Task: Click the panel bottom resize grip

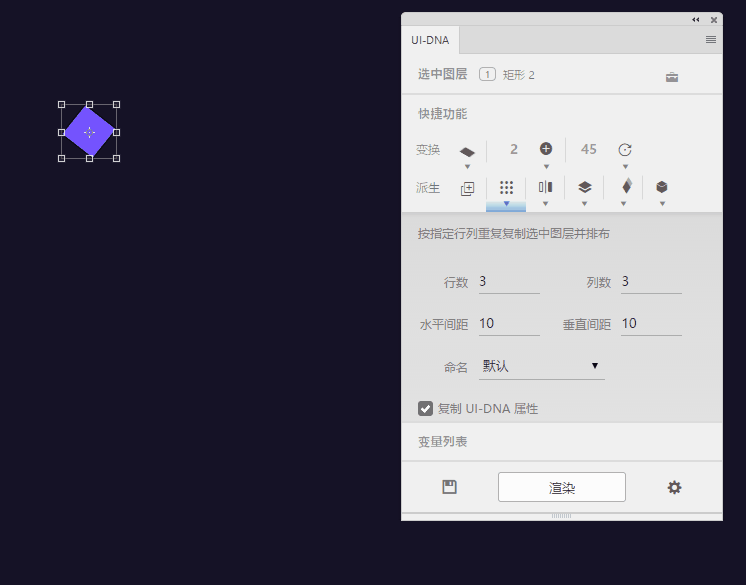Action: 561,516
